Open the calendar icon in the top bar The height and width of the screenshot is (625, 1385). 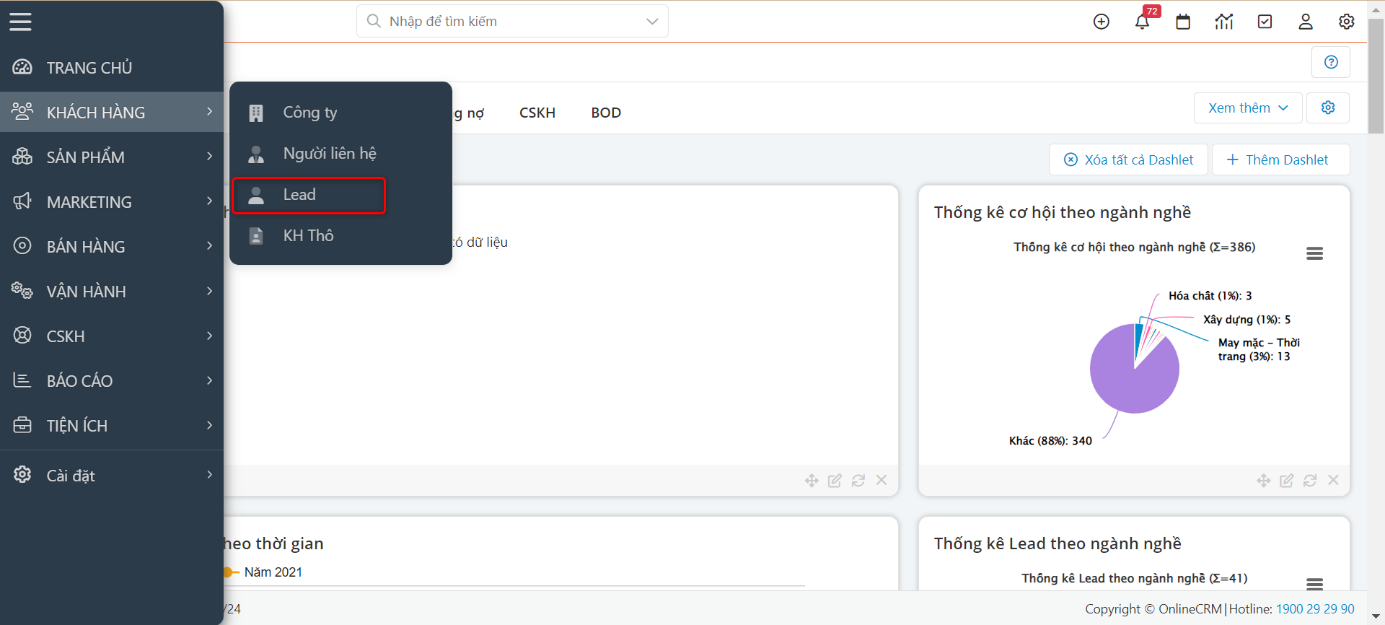coord(1183,21)
